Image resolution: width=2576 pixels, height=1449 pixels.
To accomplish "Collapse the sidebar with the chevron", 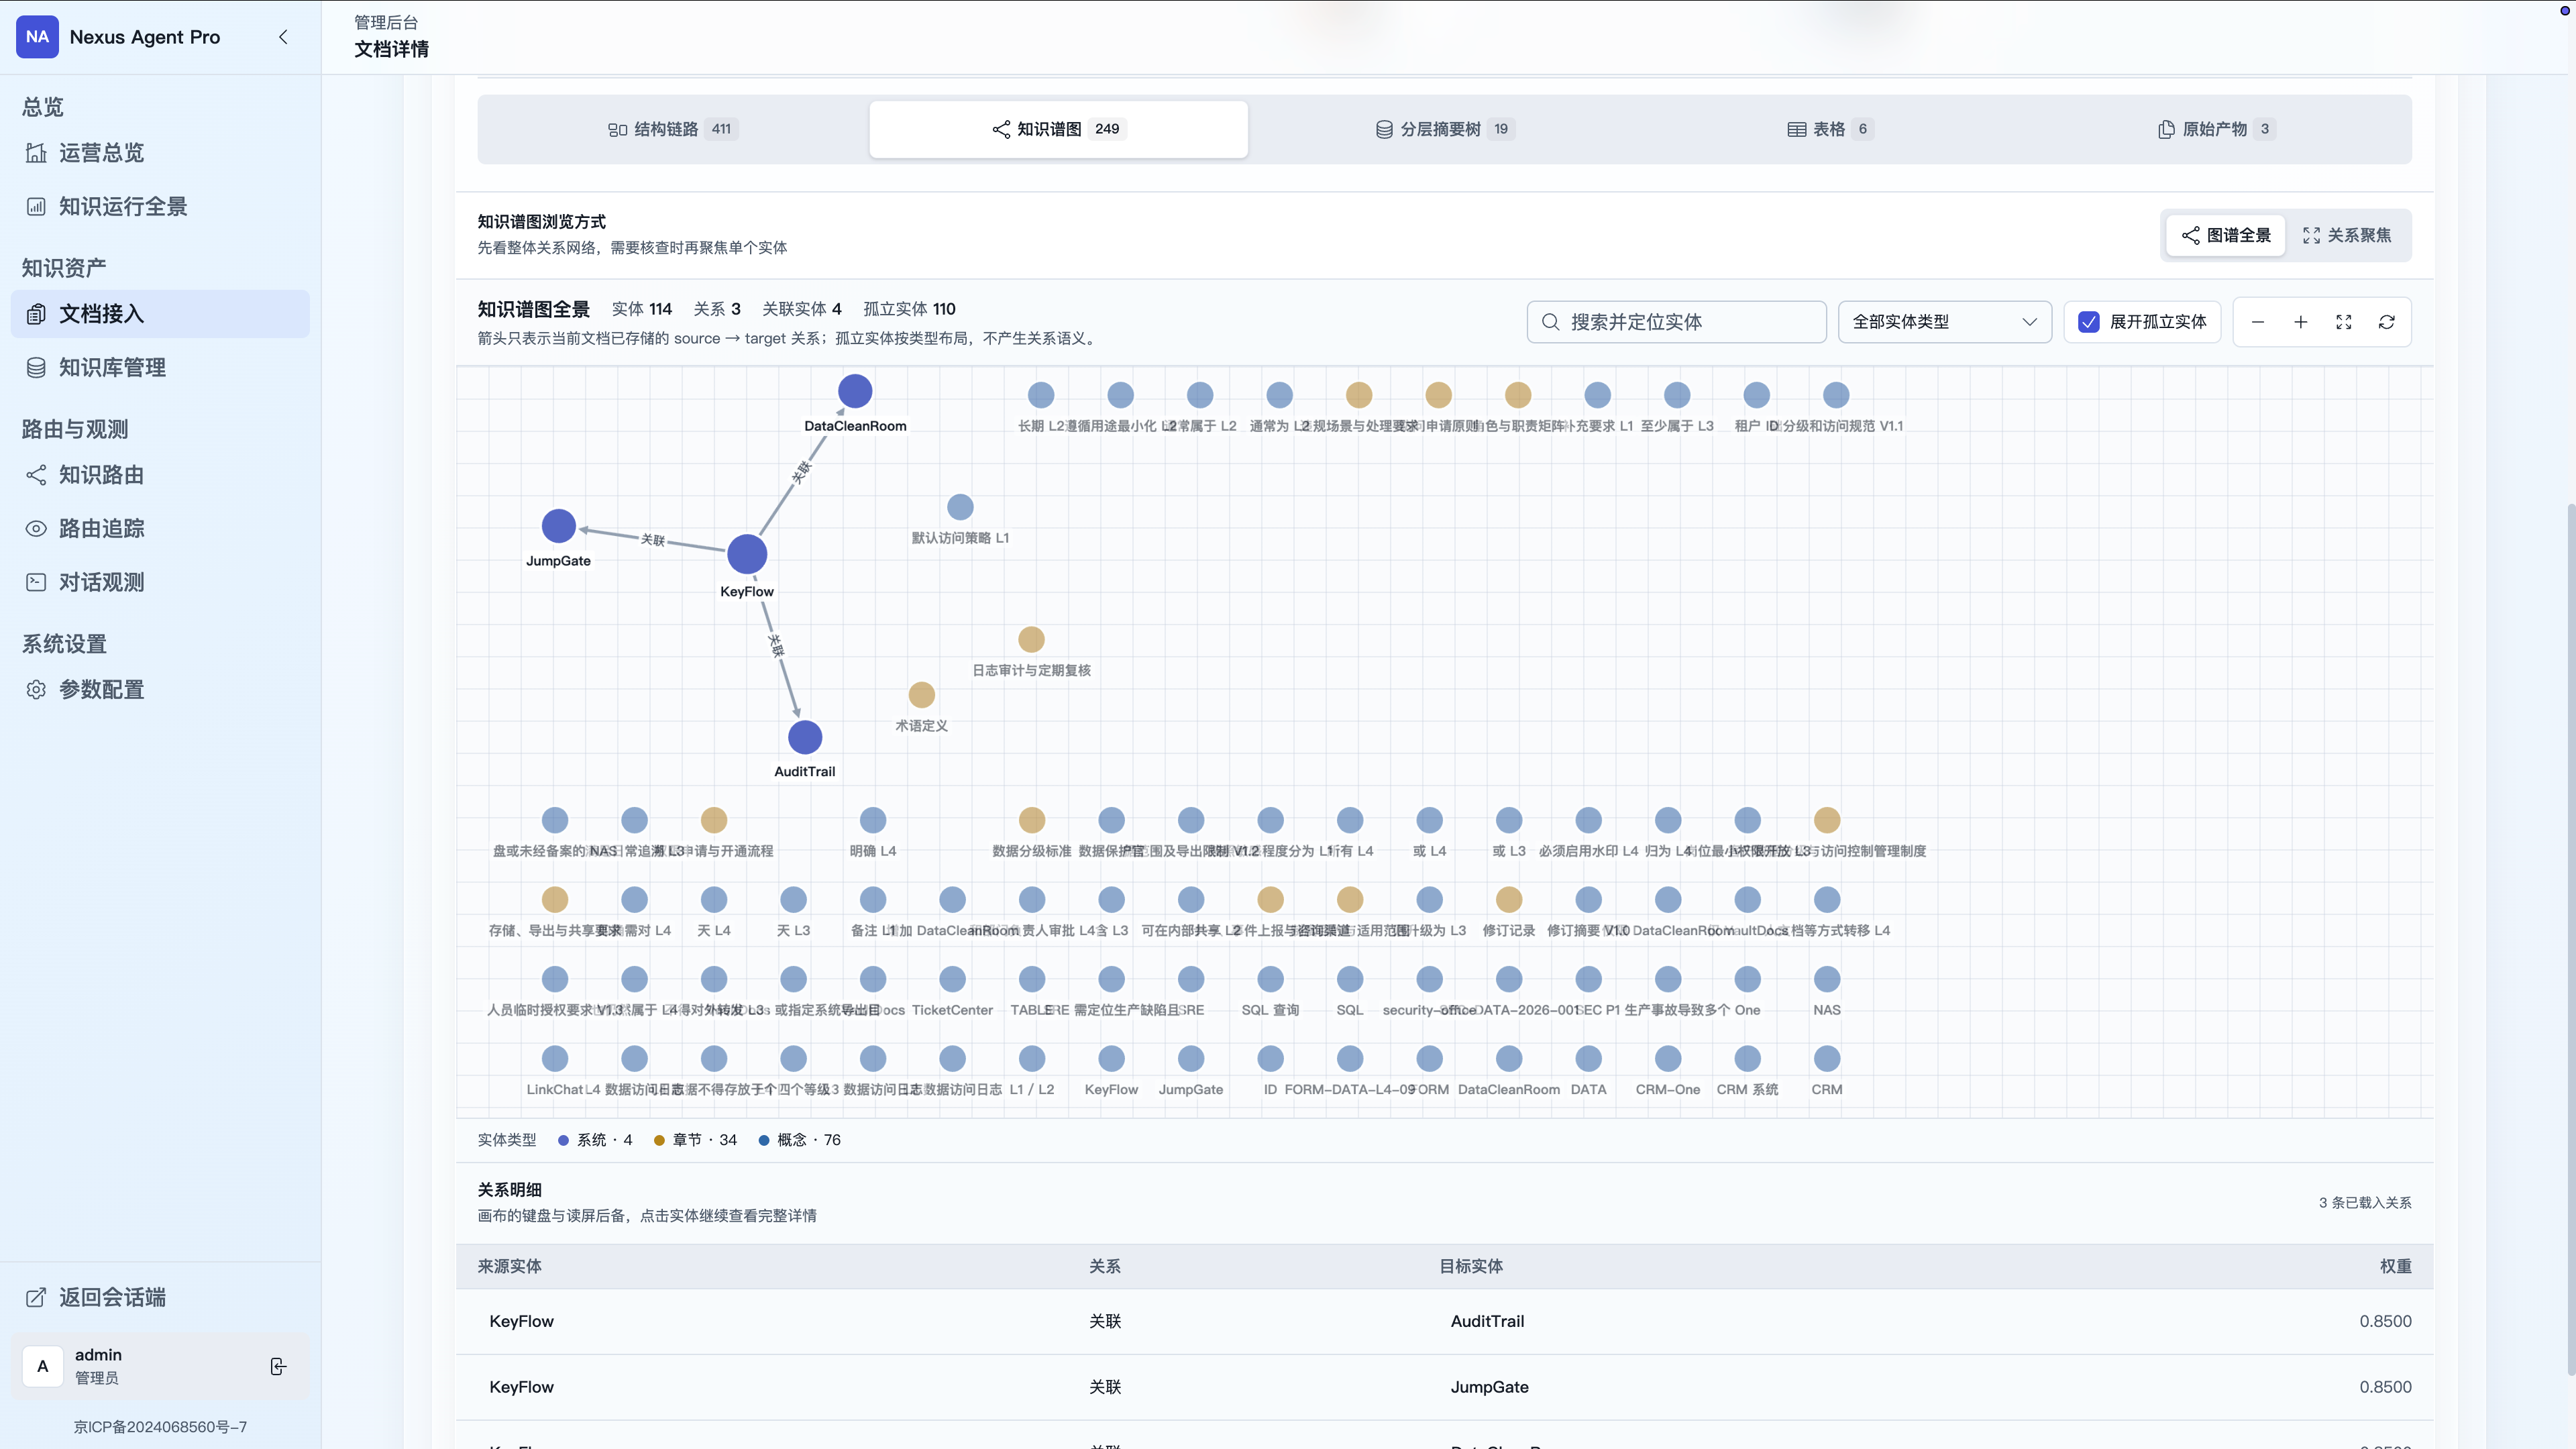I will (283, 37).
